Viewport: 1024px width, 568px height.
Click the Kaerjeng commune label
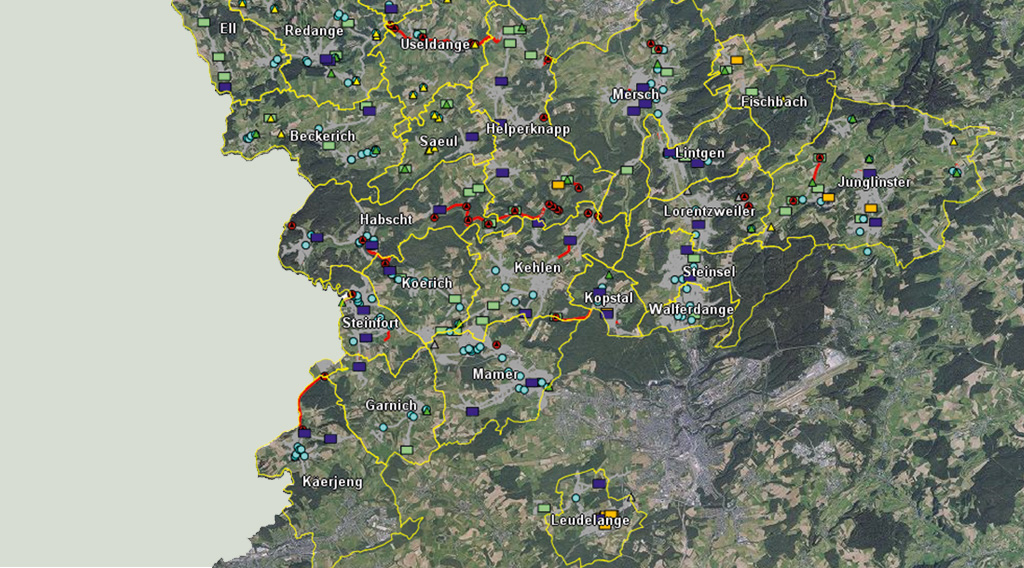coord(332,482)
